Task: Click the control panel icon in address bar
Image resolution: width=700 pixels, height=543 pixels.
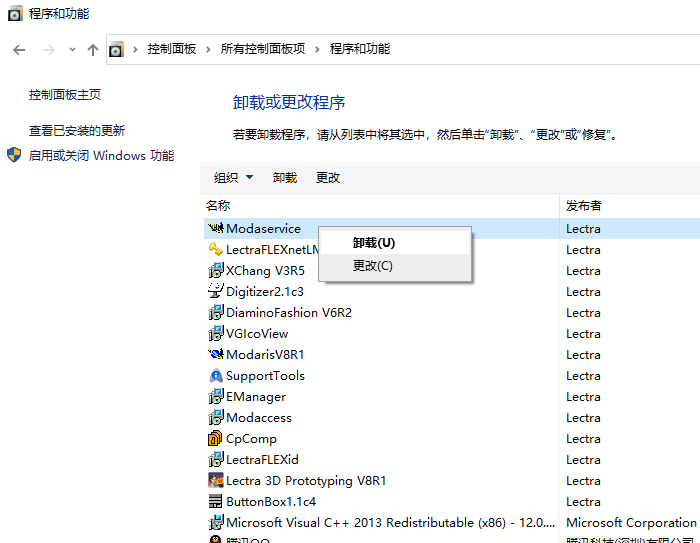Action: pyautogui.click(x=117, y=49)
